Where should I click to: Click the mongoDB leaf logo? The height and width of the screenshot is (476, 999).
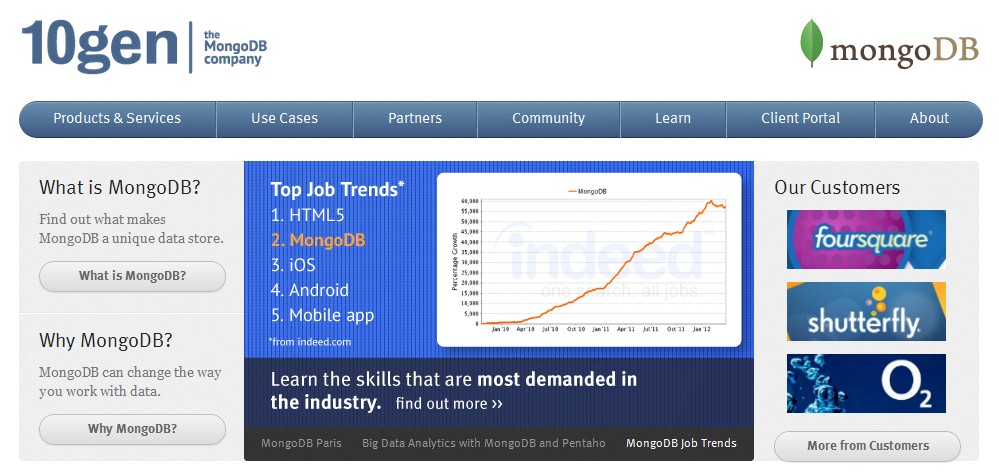[x=889, y=43]
